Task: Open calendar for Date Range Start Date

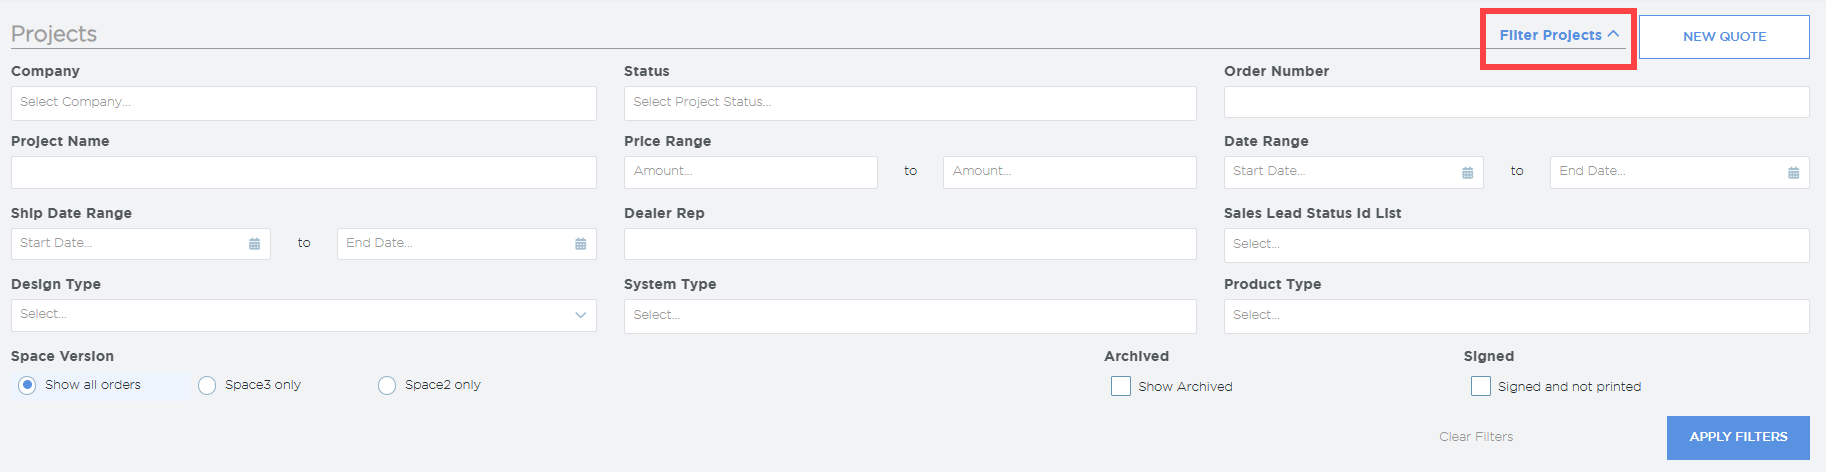Action: coord(1467,173)
